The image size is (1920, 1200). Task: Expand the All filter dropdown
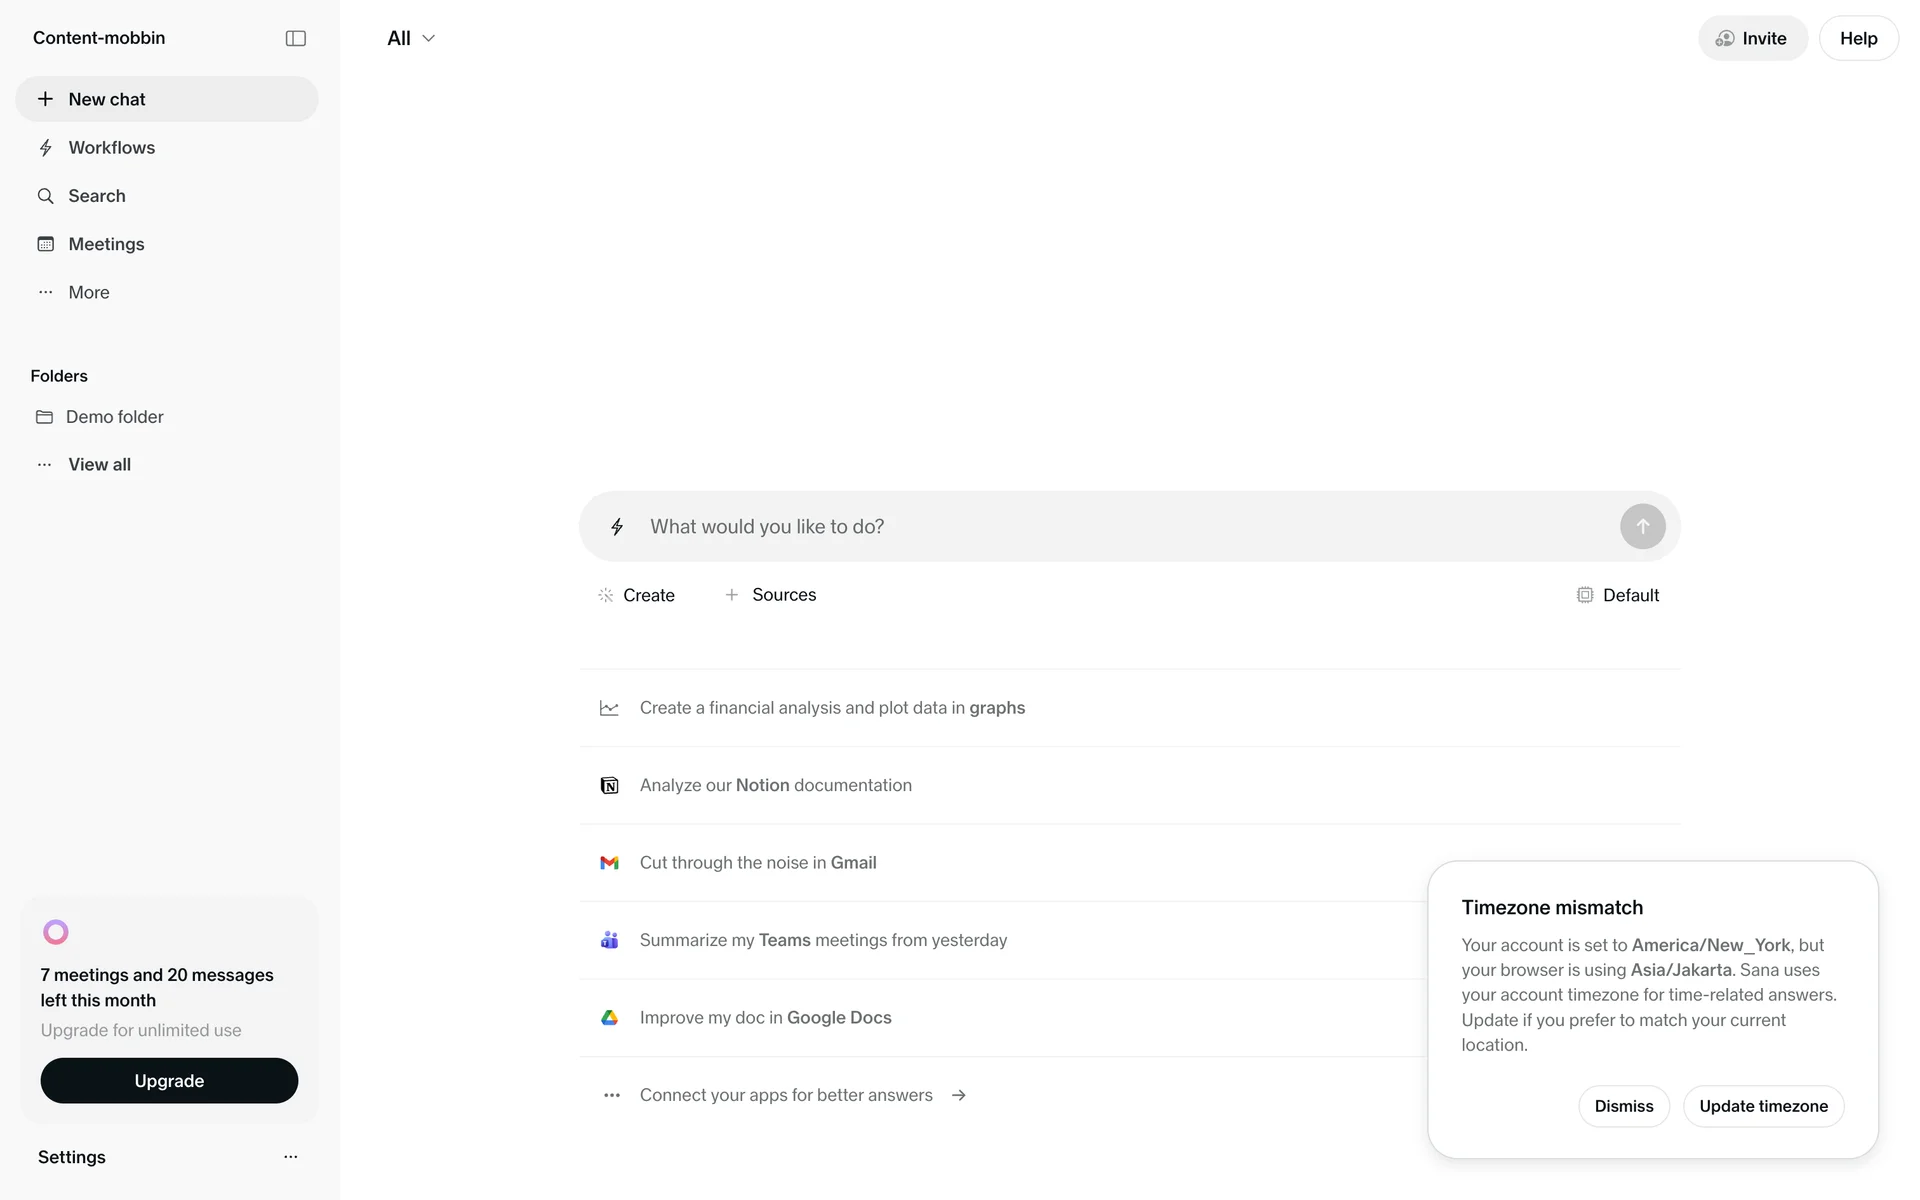411,38
